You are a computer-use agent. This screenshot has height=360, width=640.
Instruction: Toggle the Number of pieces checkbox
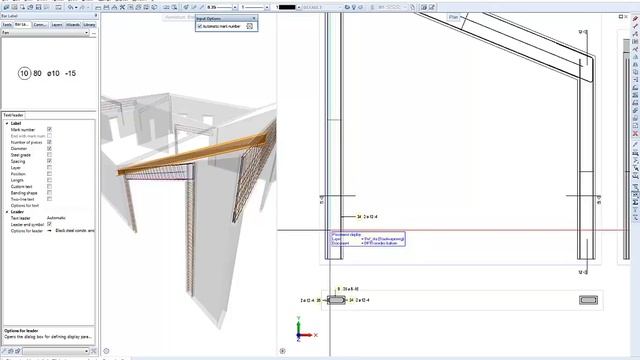coord(49,142)
